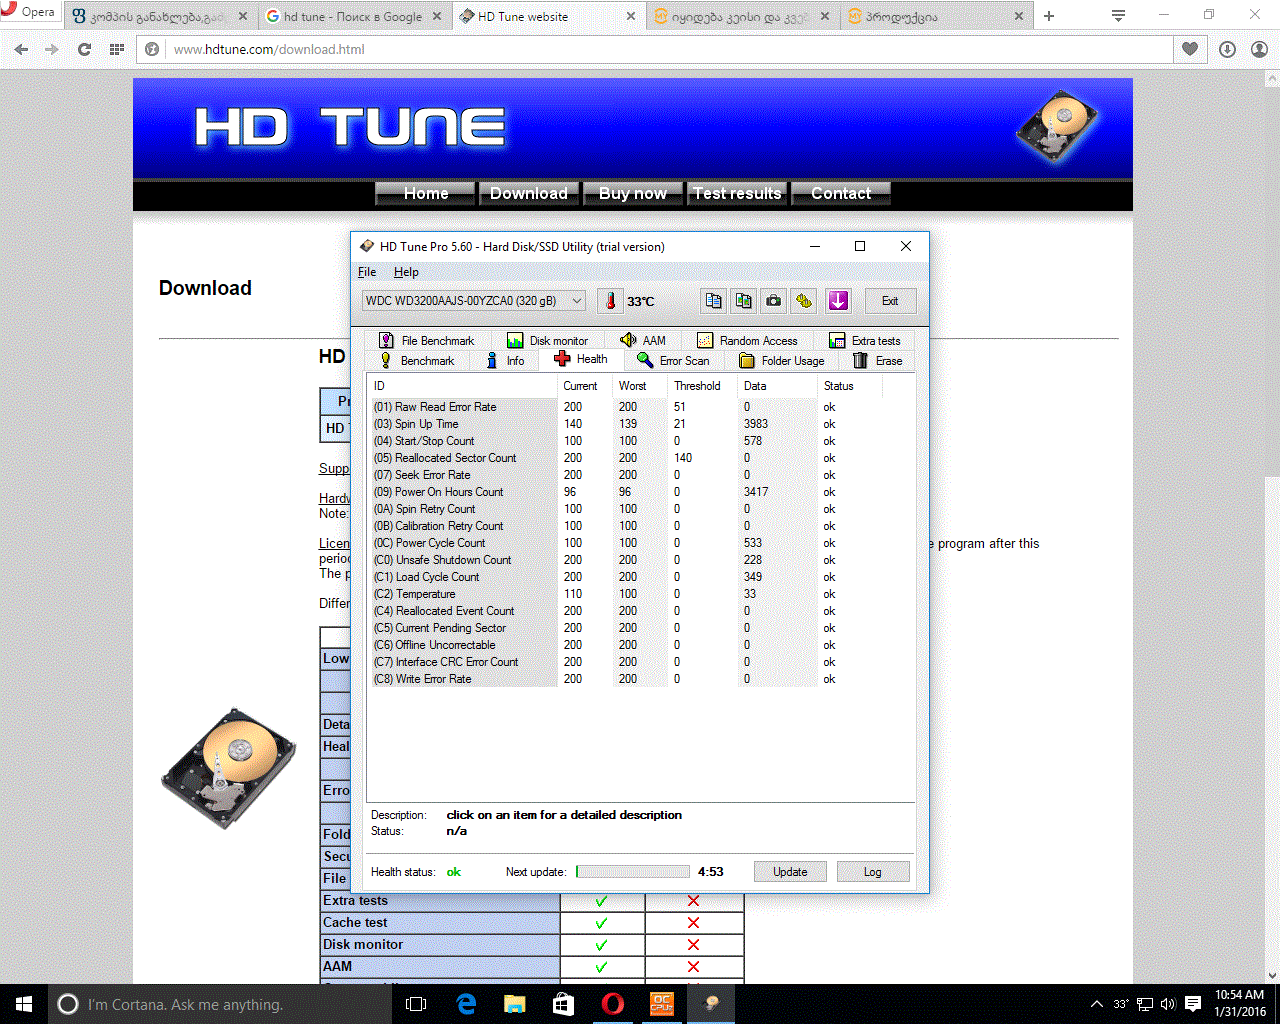1280x1024 pixels.
Task: Open the drive selection dropdown WDC WD3200AAJS
Action: tap(474, 301)
